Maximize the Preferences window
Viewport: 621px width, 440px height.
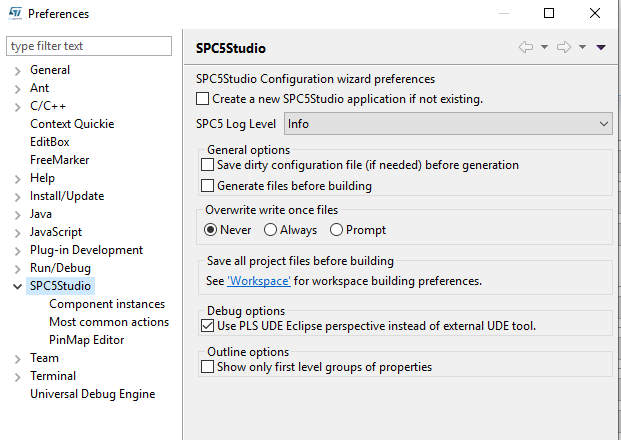[x=549, y=13]
